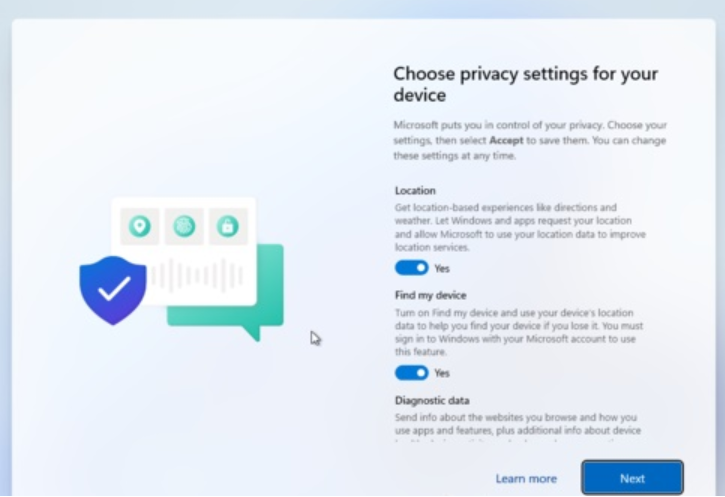Click the gray waveform bars in the illustration
The height and width of the screenshot is (497, 725).
(198, 273)
